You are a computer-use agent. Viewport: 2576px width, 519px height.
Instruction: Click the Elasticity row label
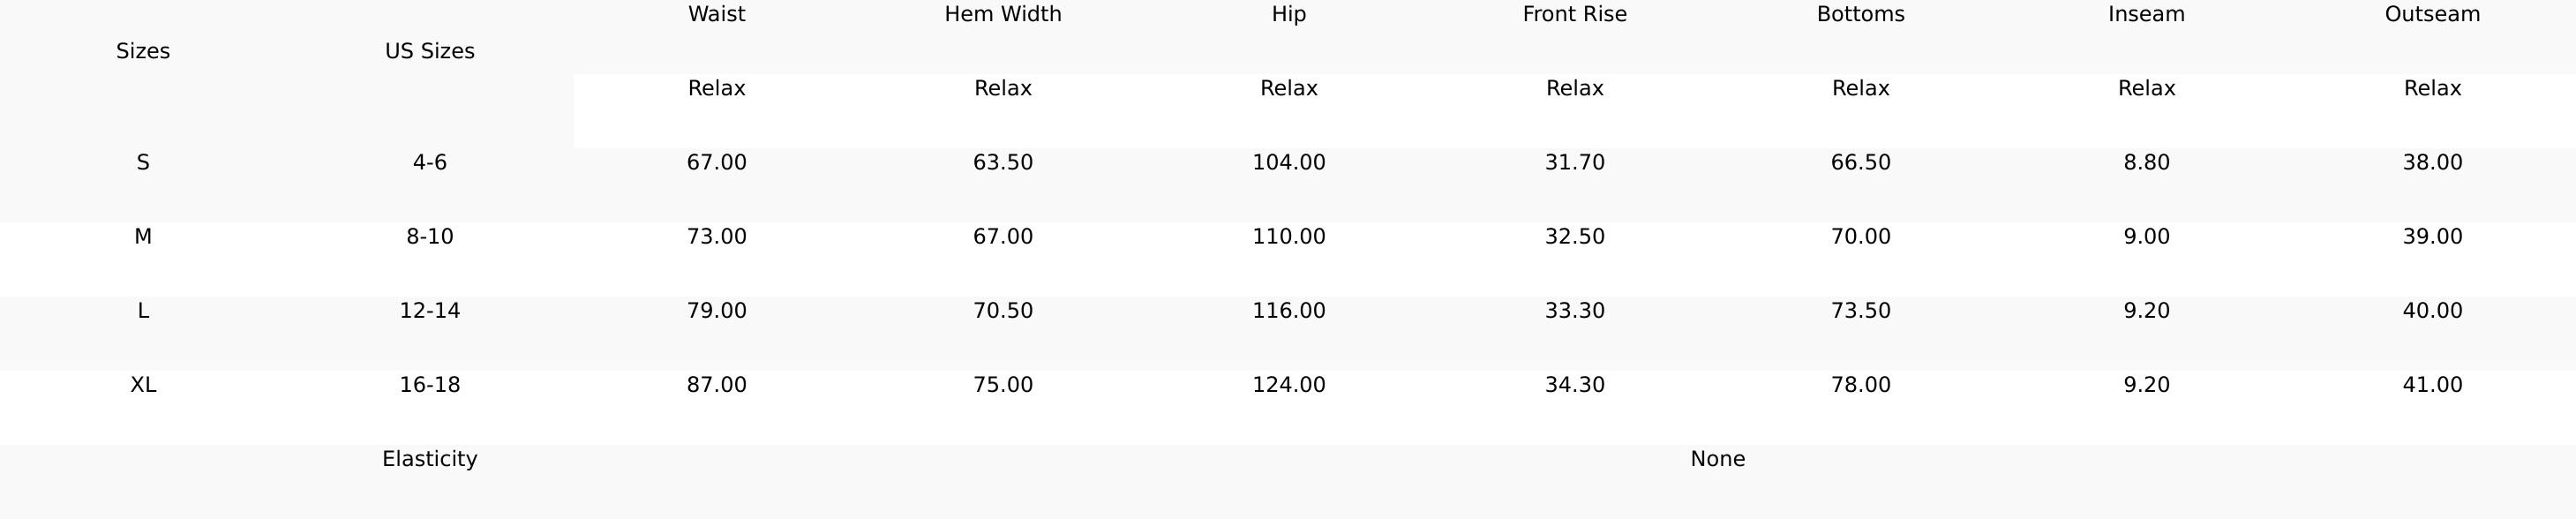[430, 459]
